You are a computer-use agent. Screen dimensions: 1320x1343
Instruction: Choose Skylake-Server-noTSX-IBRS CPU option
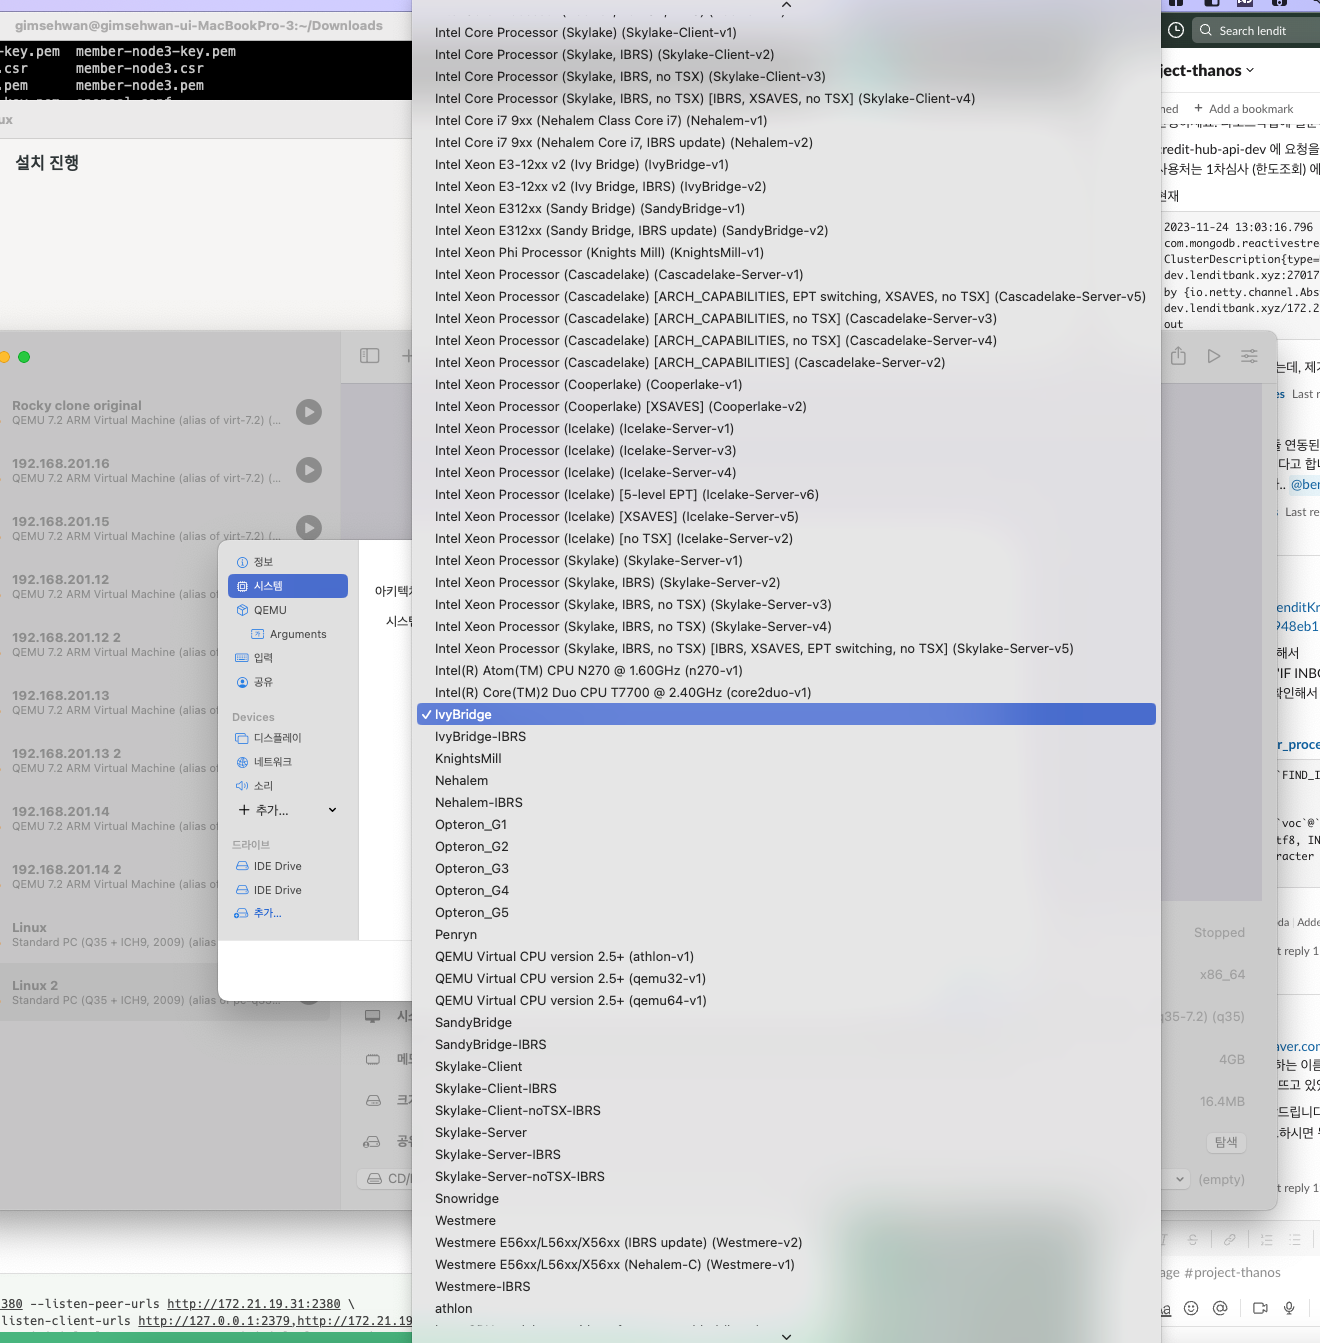coord(786,1176)
